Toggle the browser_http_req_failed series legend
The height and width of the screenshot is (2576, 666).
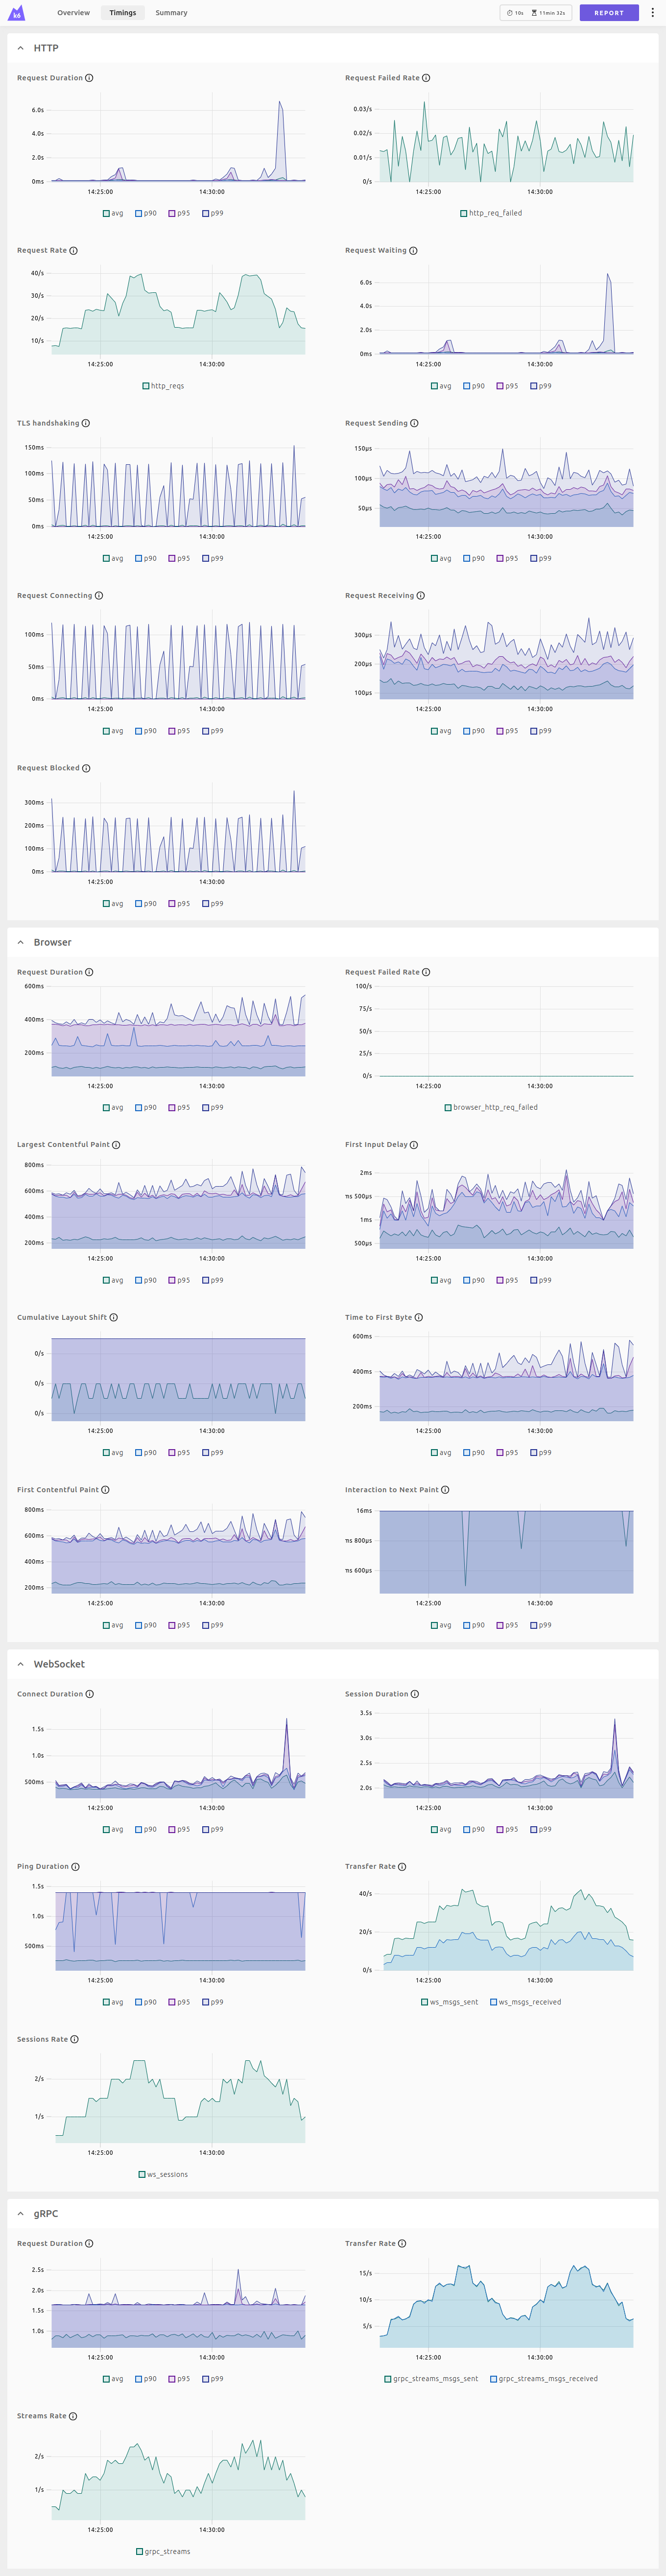click(x=491, y=1107)
